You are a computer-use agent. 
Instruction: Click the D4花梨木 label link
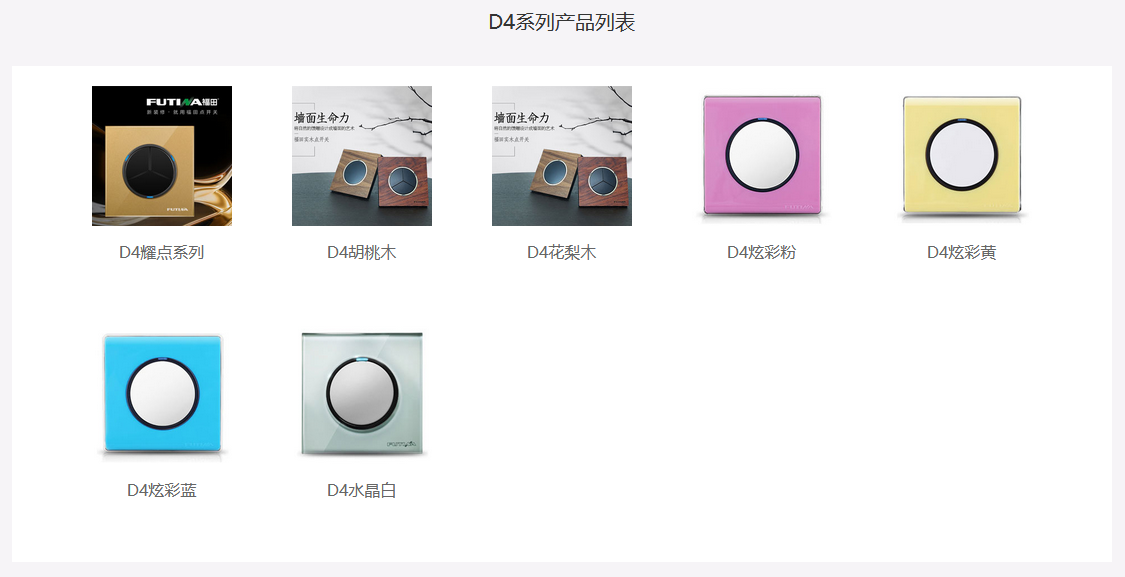(x=562, y=253)
